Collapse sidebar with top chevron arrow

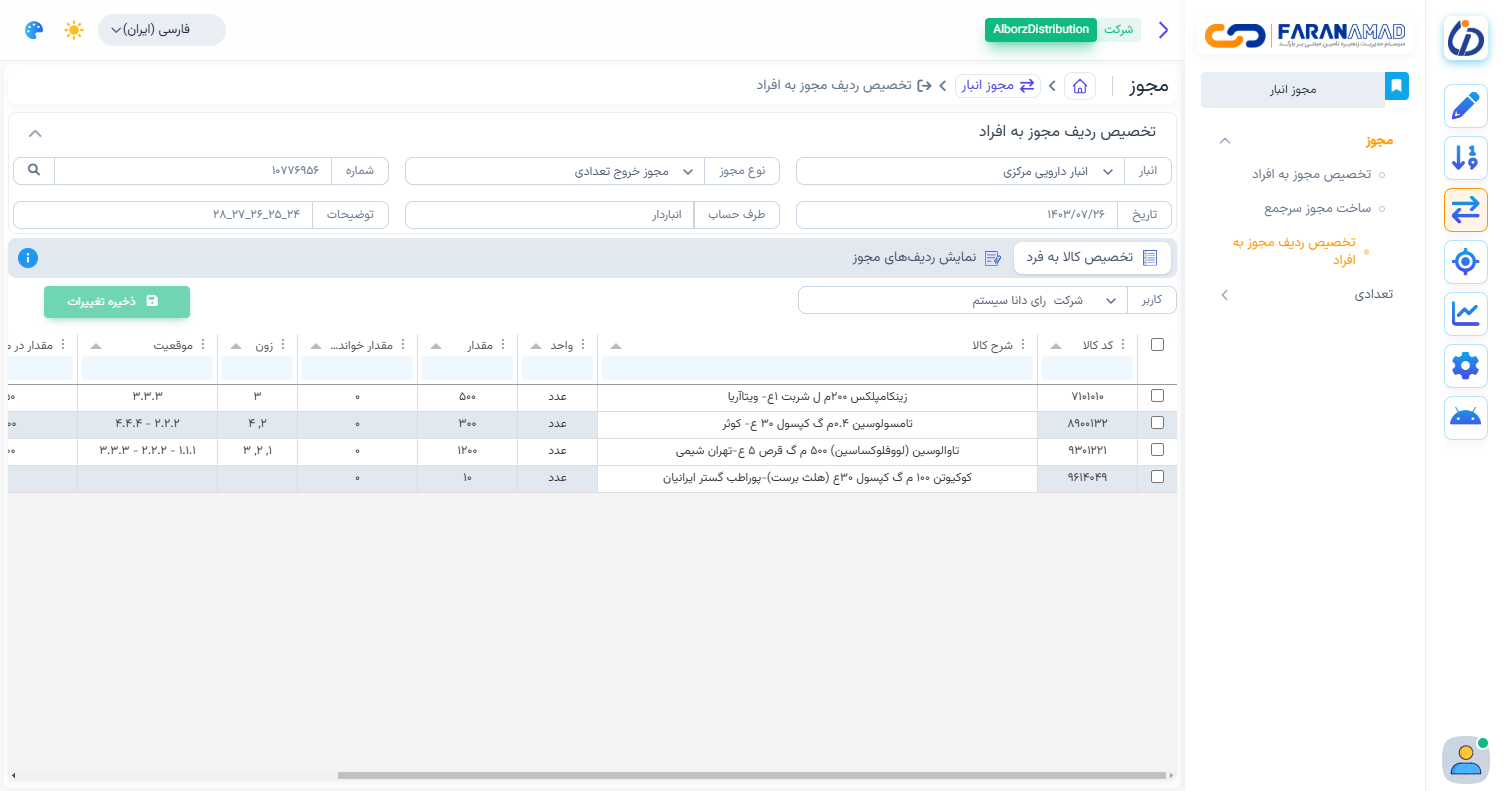click(1163, 30)
